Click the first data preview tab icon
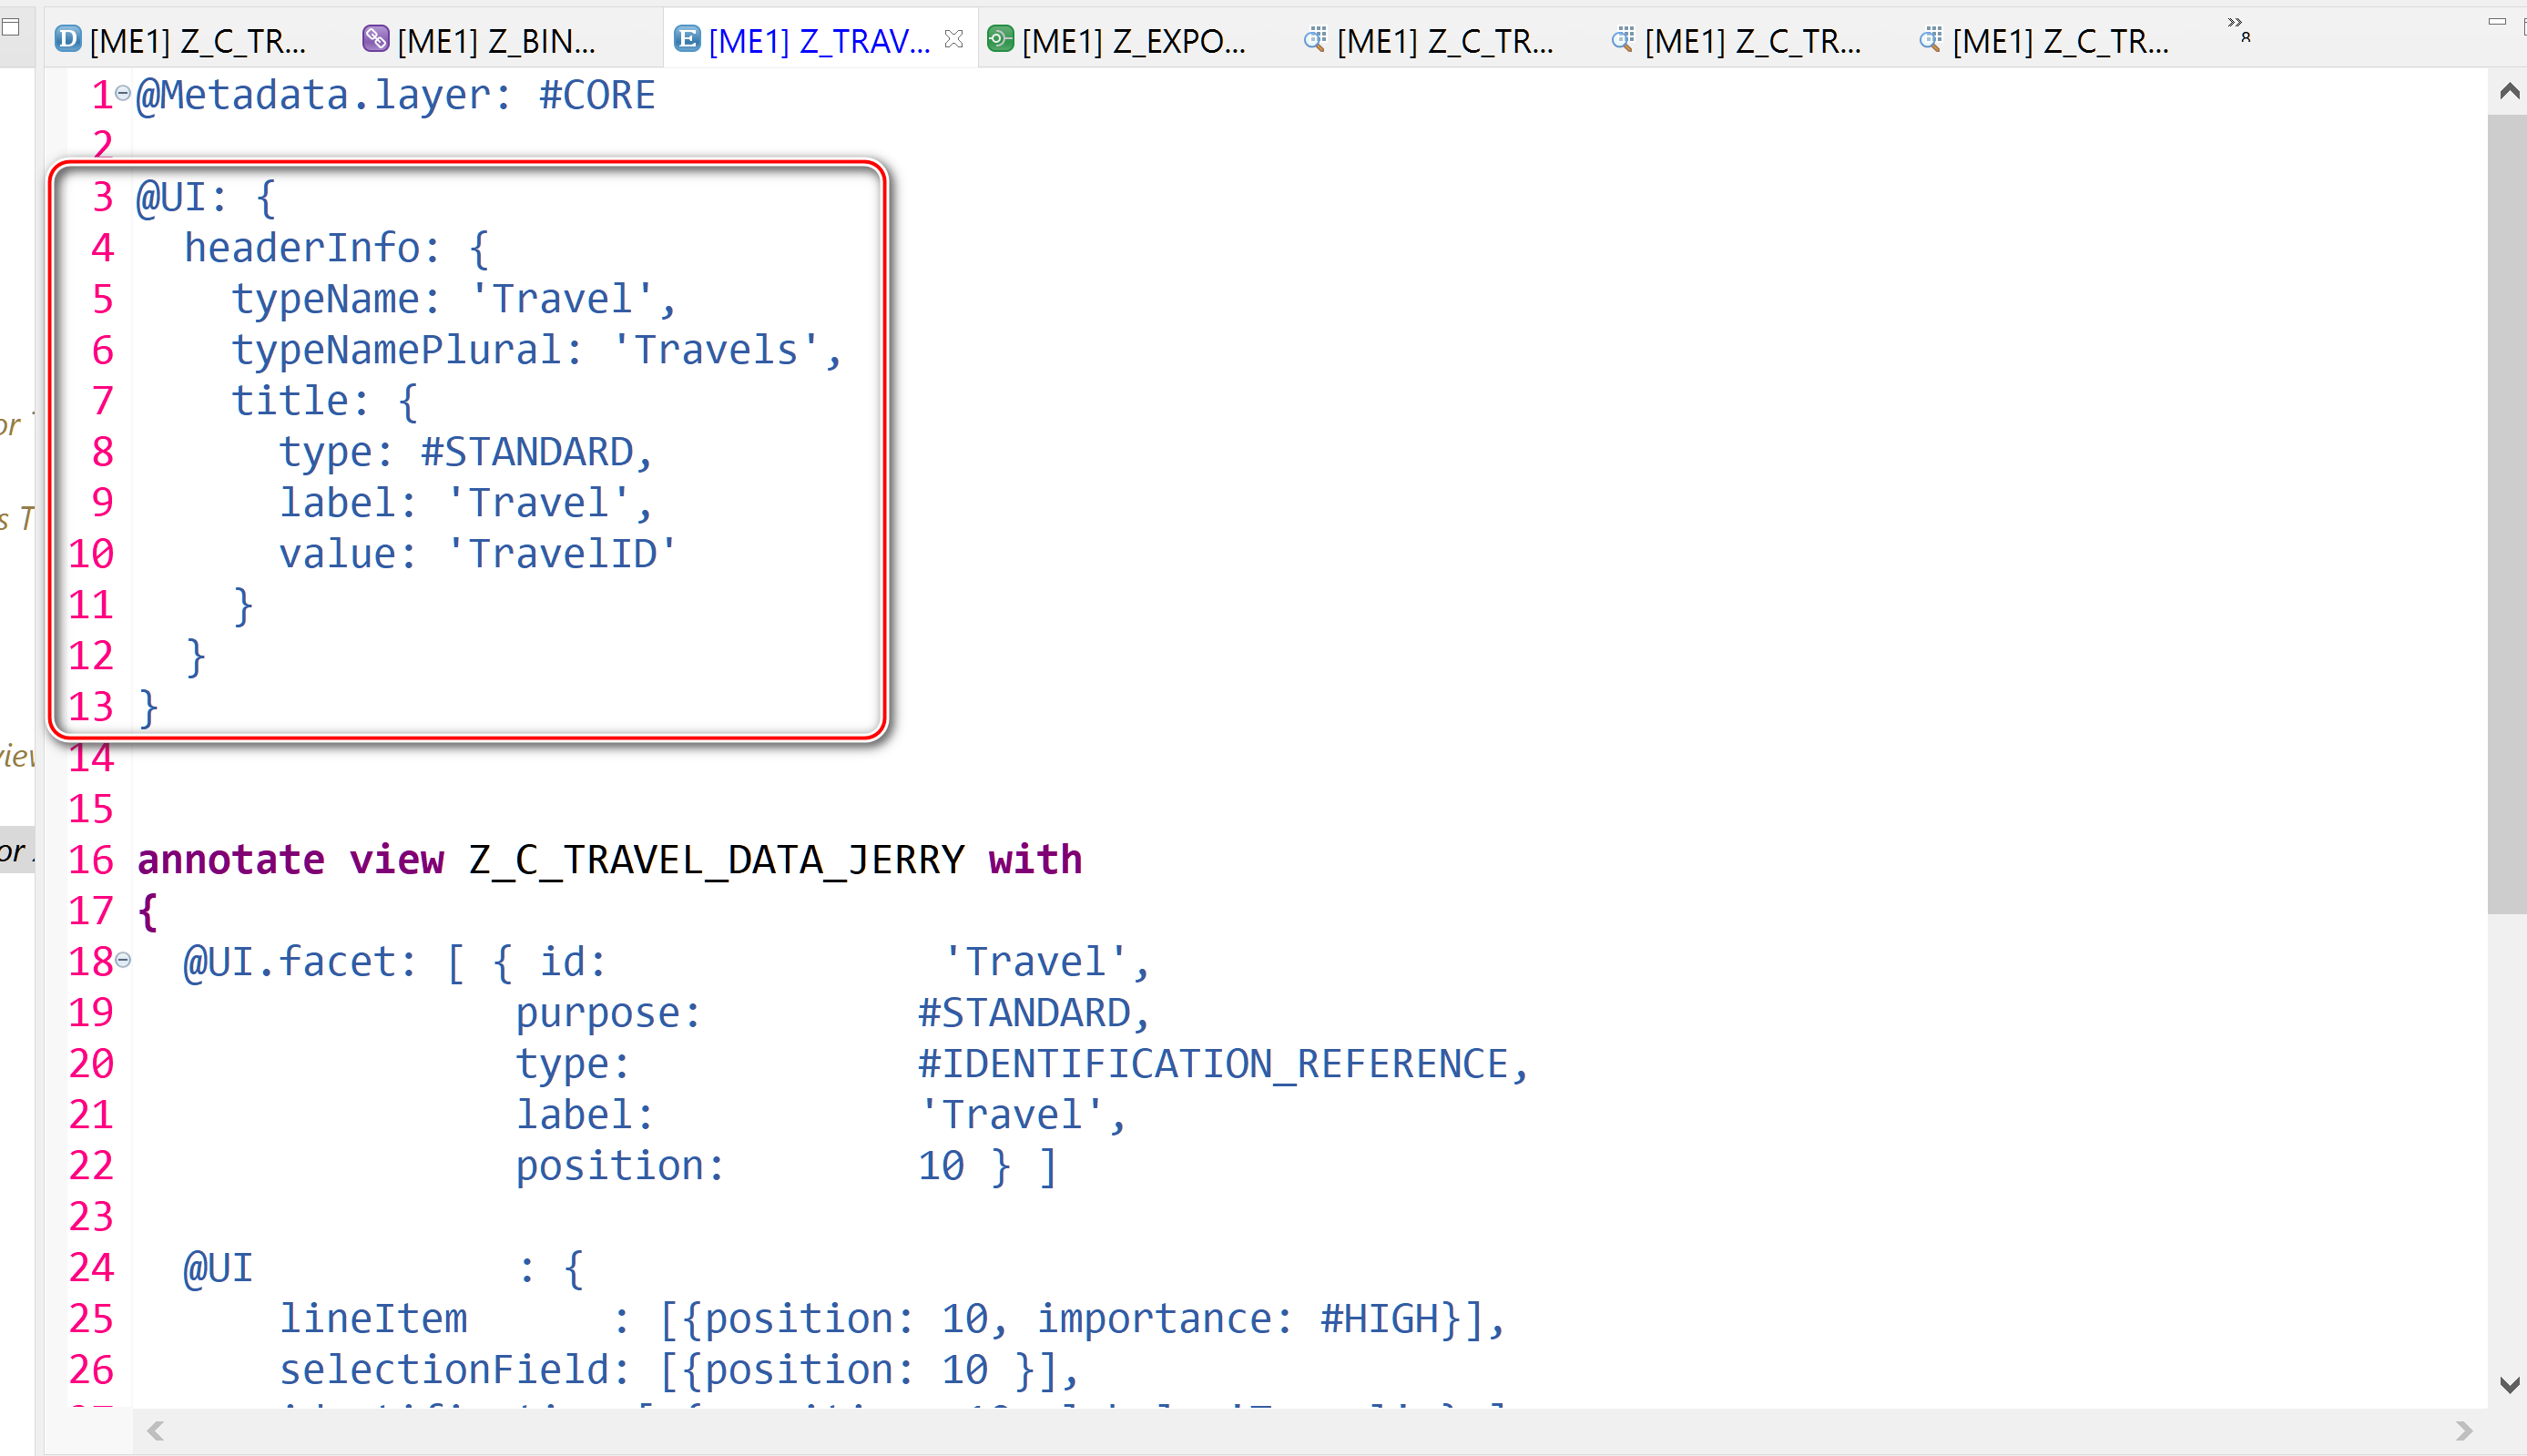Image resolution: width=2527 pixels, height=1456 pixels. click(x=1315, y=39)
